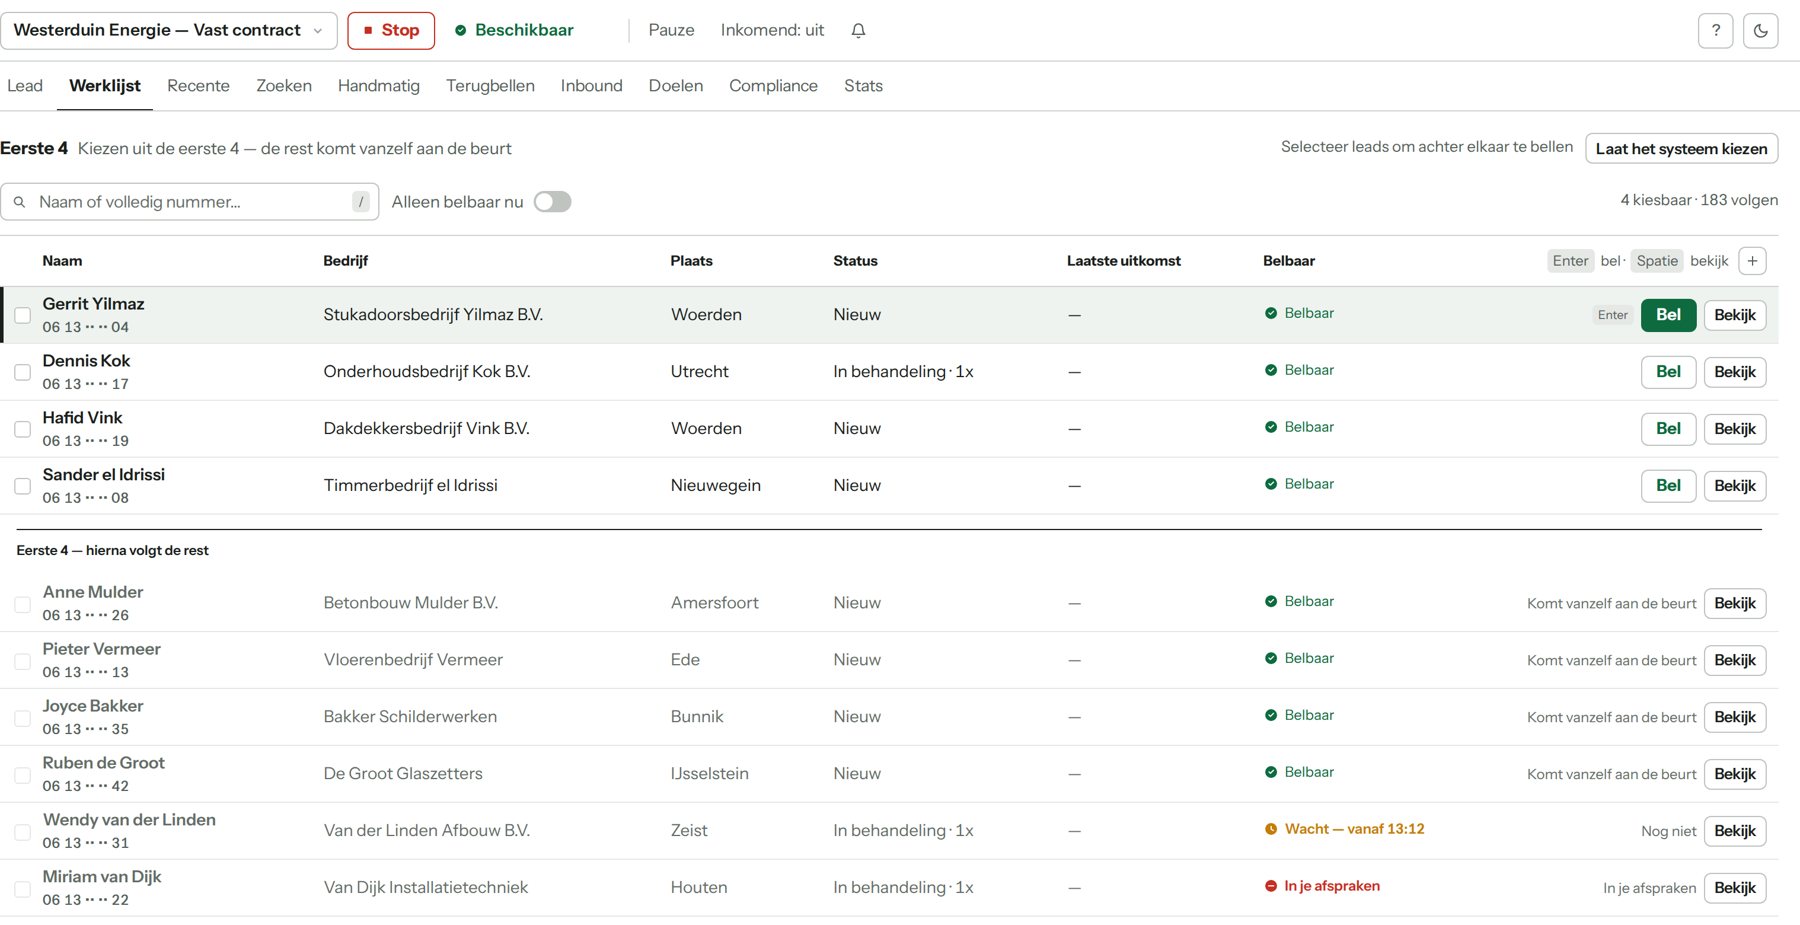
Task: Go to the Compliance tab
Action: [773, 86]
